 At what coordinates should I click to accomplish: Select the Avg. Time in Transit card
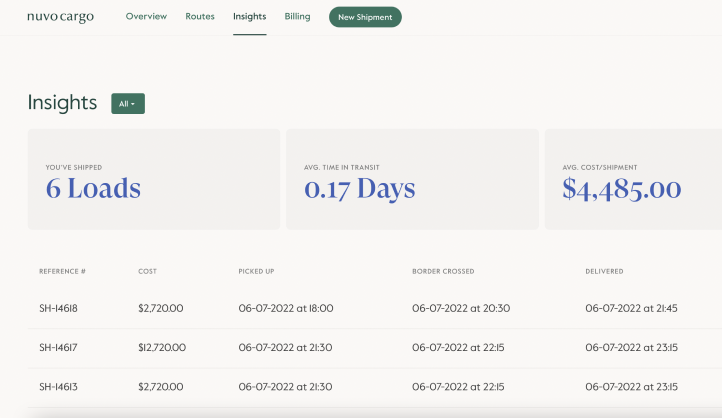(412, 179)
